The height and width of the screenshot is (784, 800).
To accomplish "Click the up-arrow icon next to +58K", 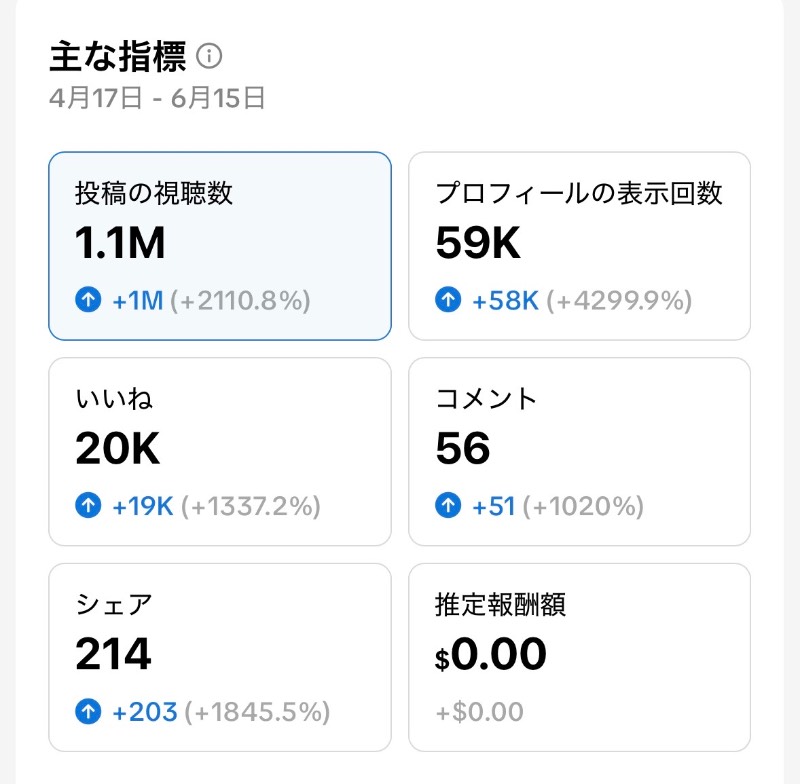I will point(448,299).
